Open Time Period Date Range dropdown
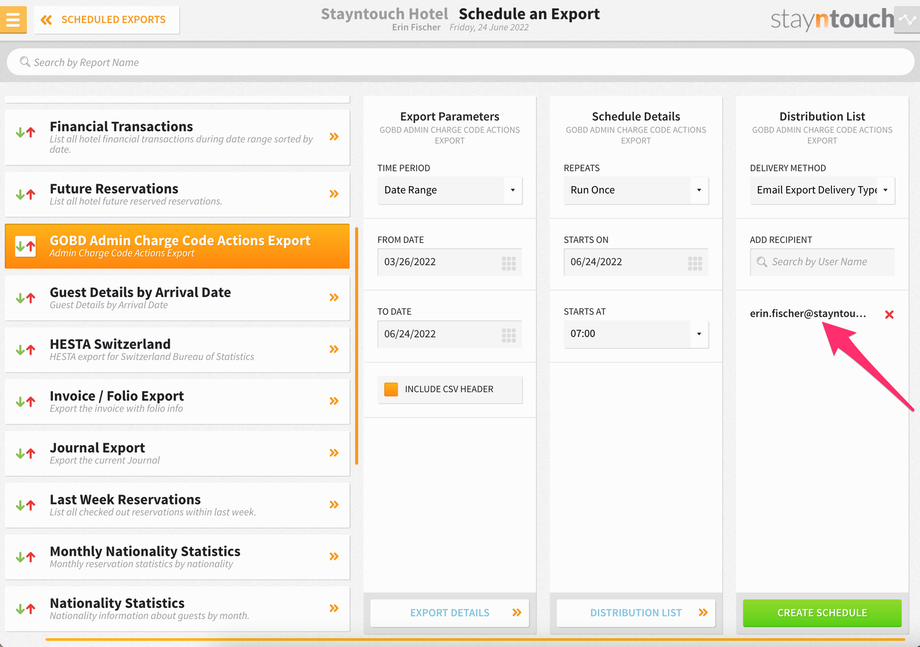Viewport: 920px width, 647px height. tap(449, 190)
